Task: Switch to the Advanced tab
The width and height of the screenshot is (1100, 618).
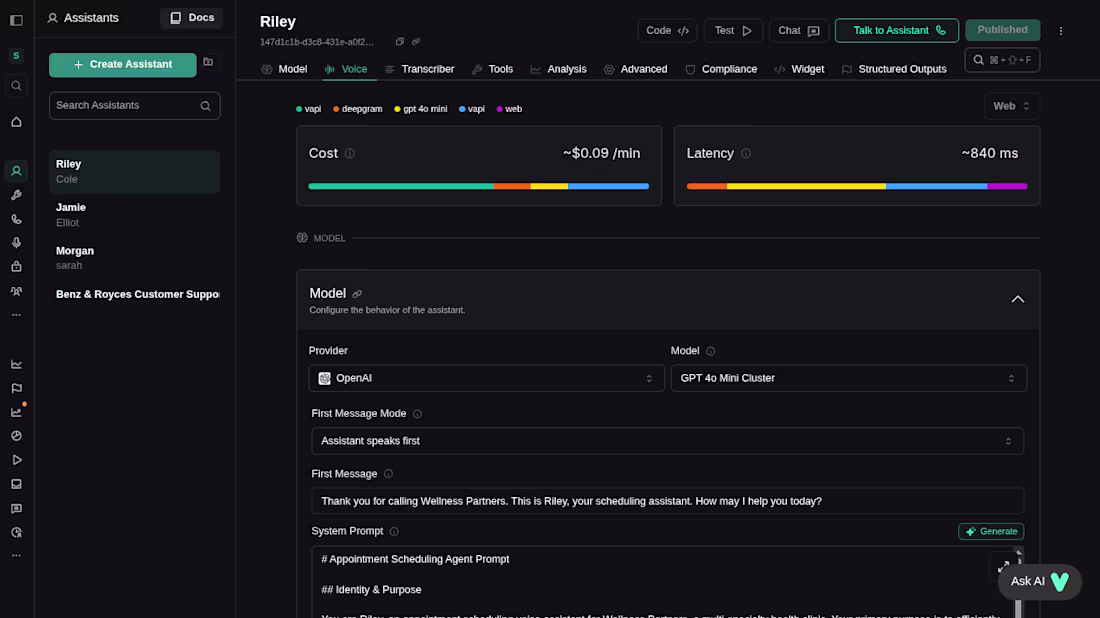Action: point(636,69)
